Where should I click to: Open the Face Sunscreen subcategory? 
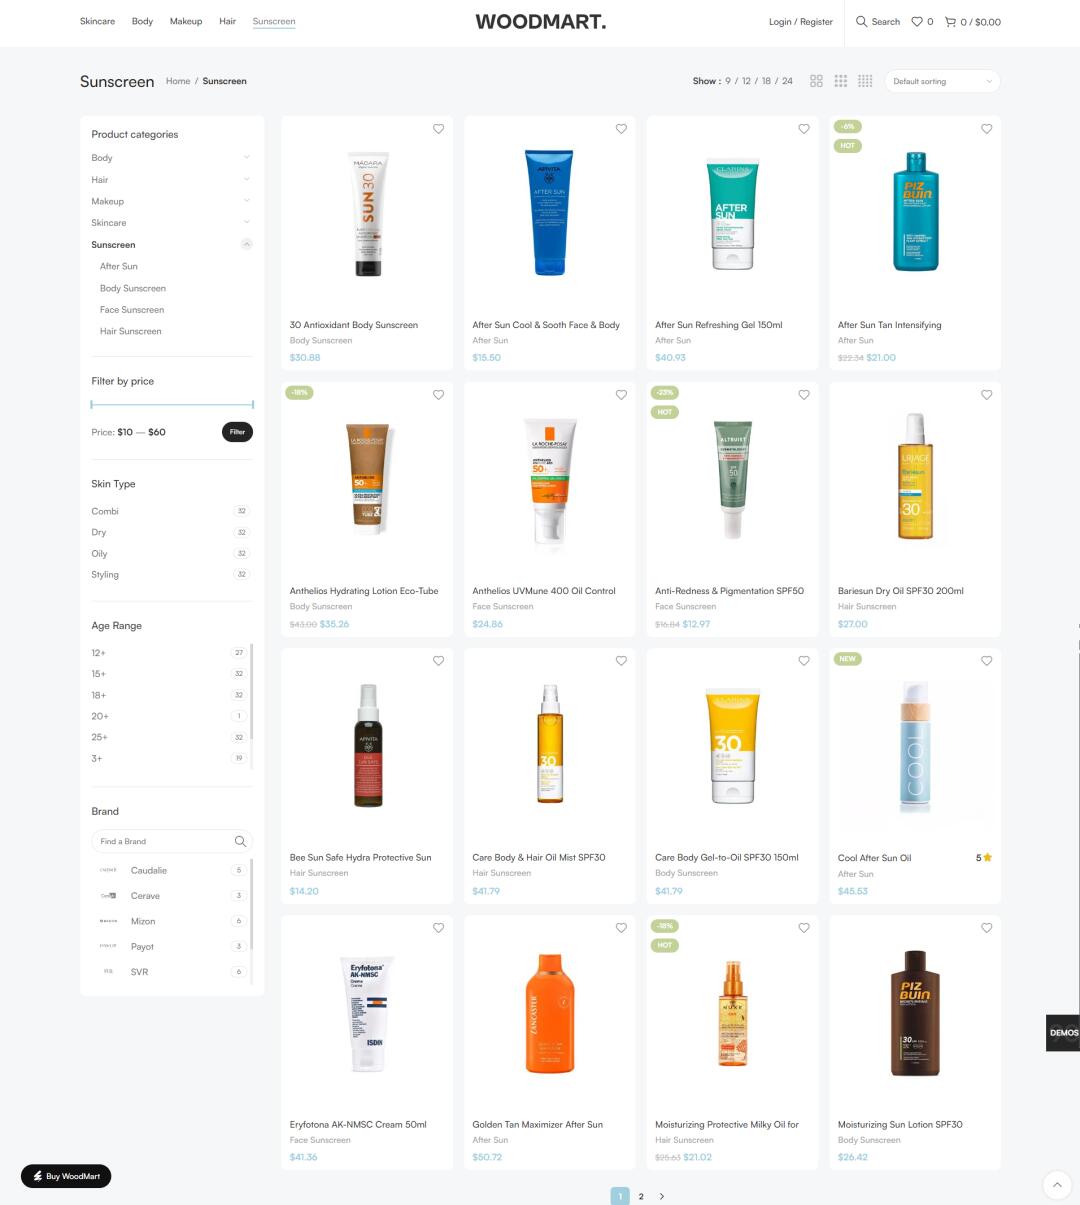[132, 310]
